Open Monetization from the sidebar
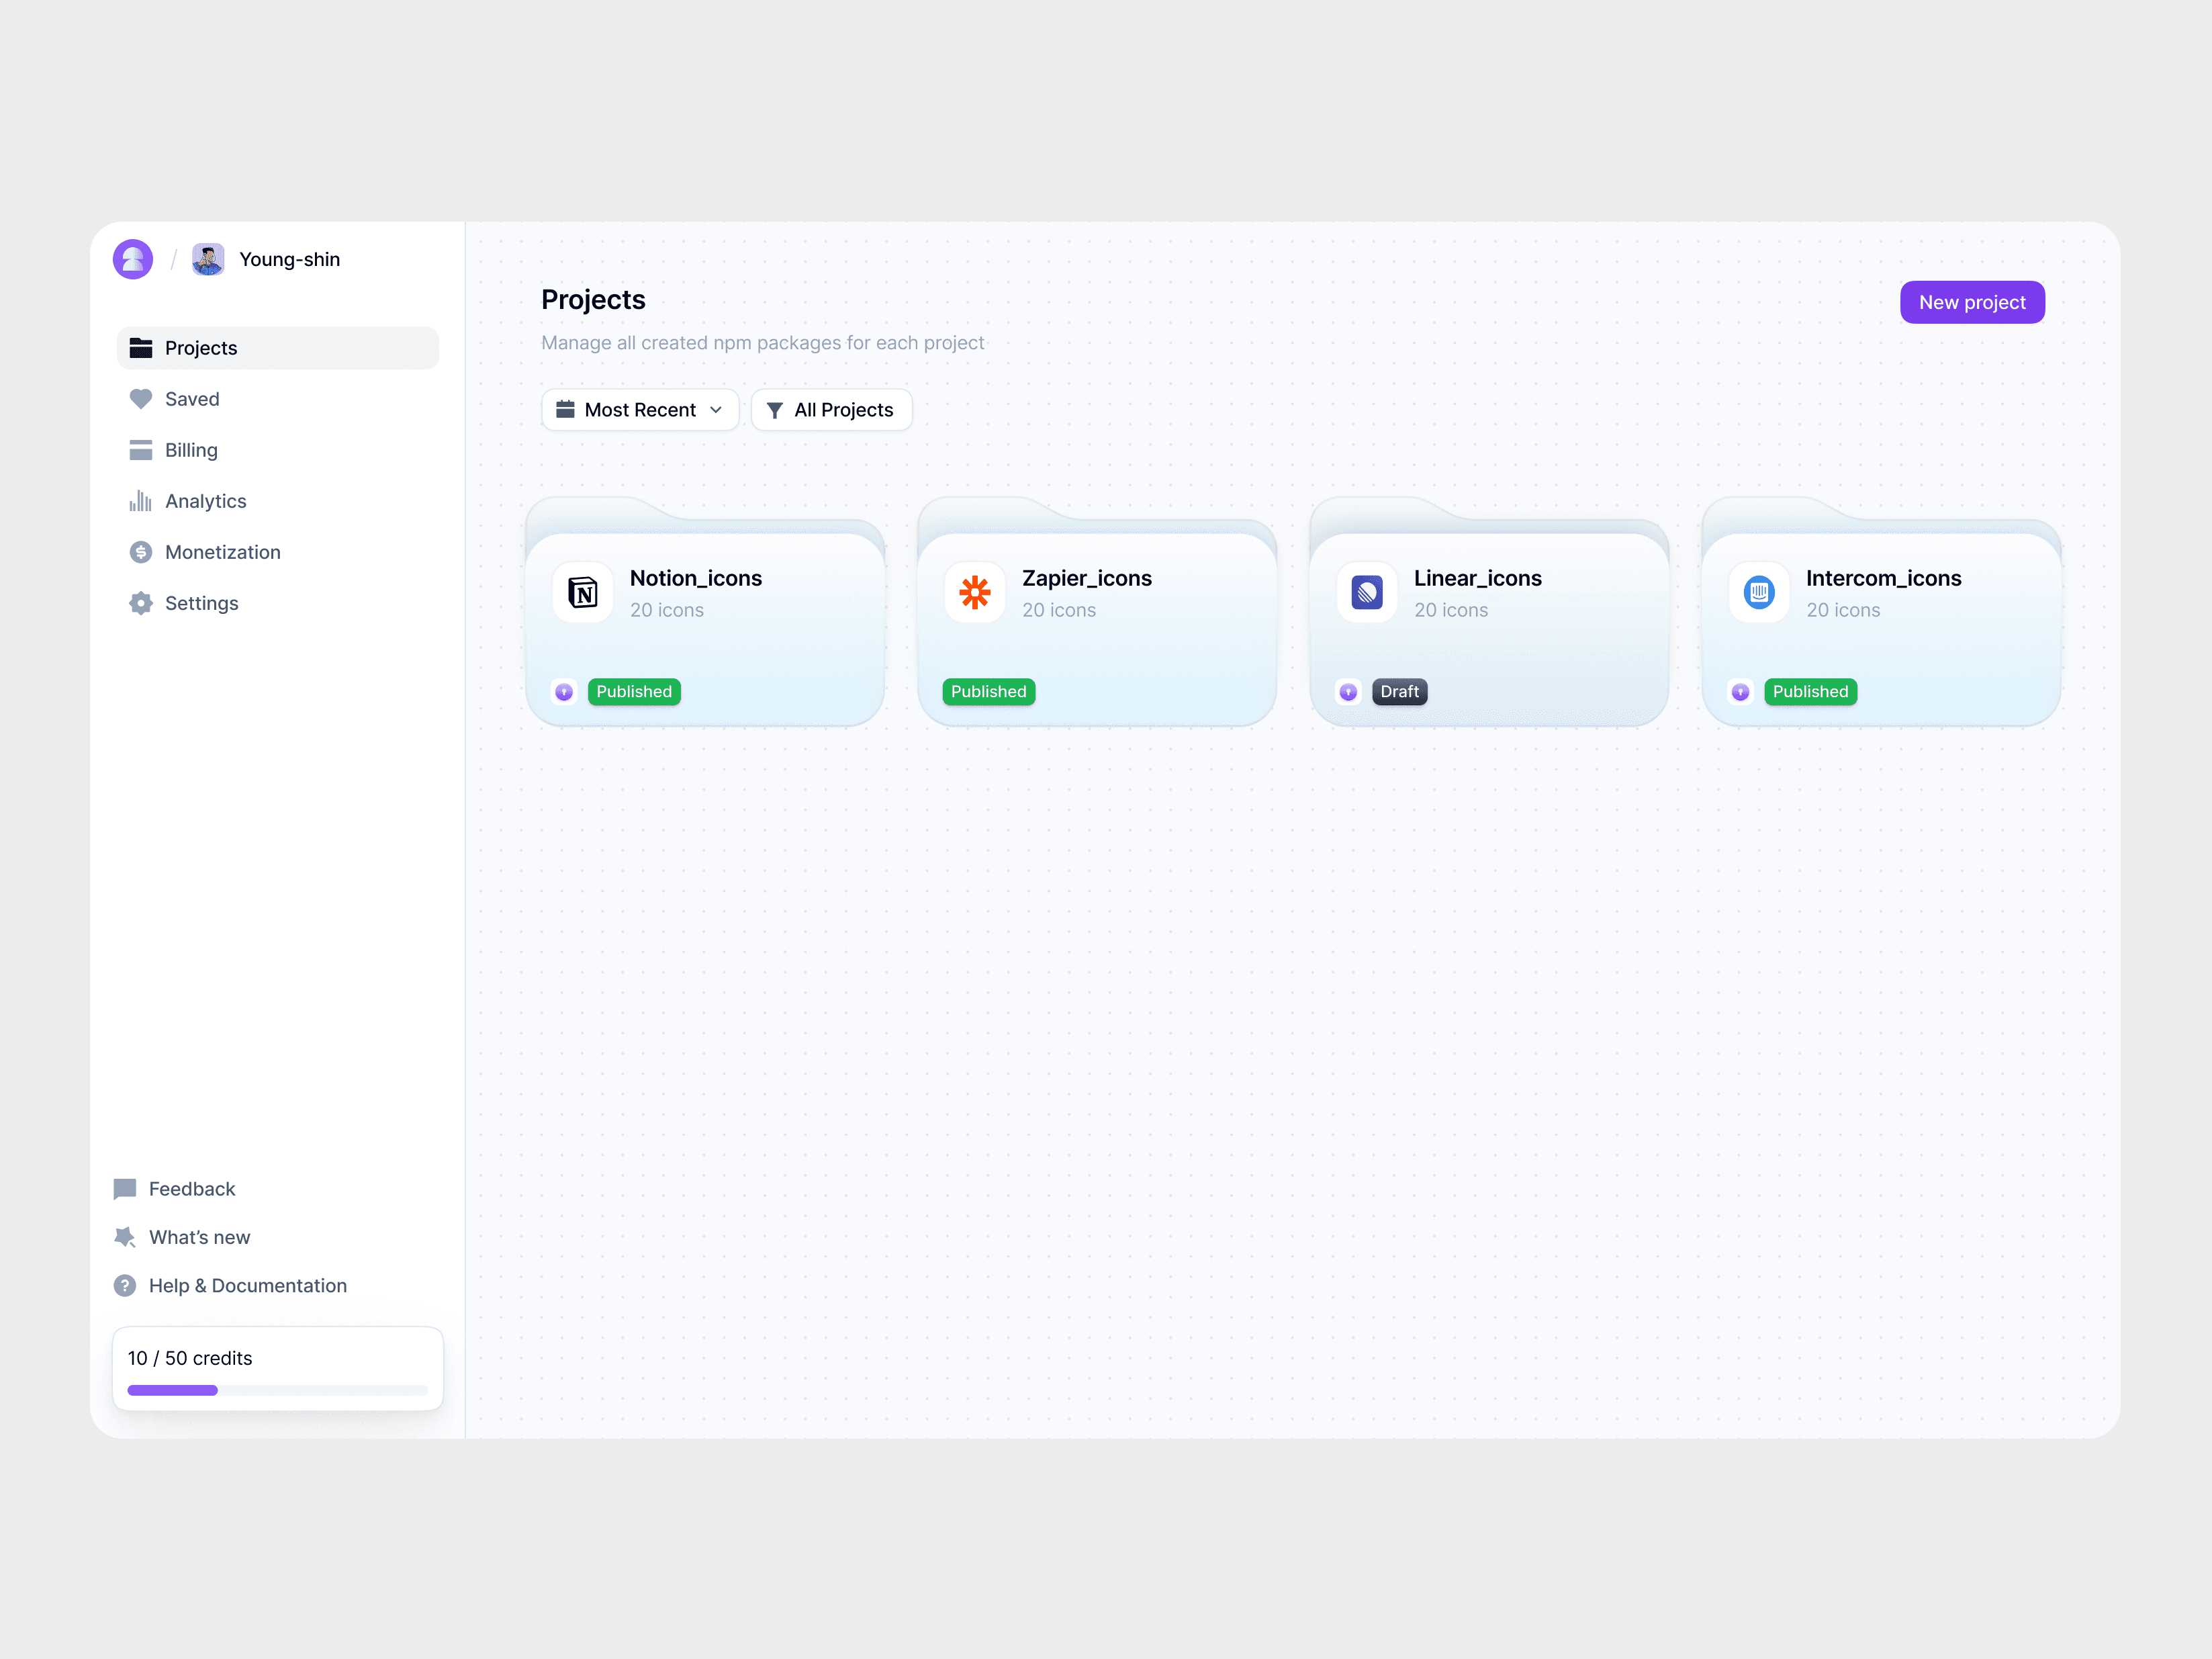 click(222, 552)
